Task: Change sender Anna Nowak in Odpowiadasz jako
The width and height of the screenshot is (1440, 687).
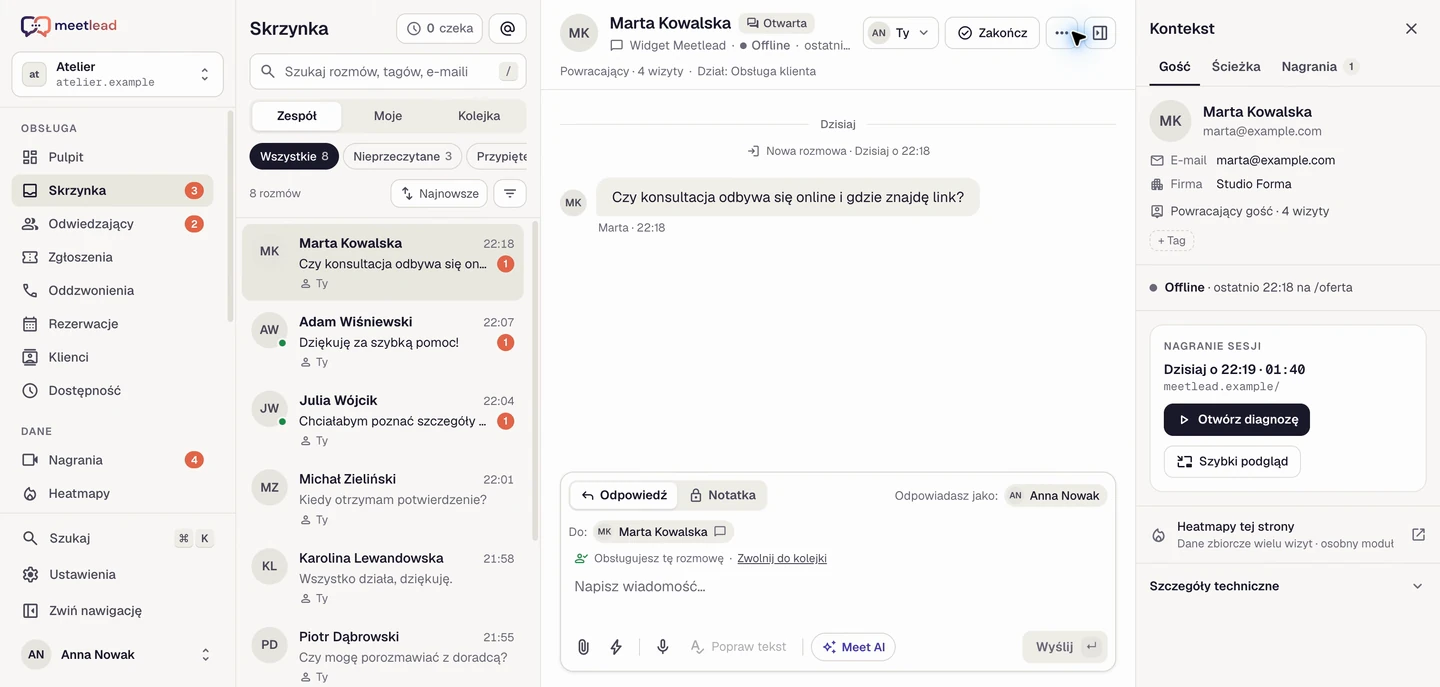Action: point(1055,495)
